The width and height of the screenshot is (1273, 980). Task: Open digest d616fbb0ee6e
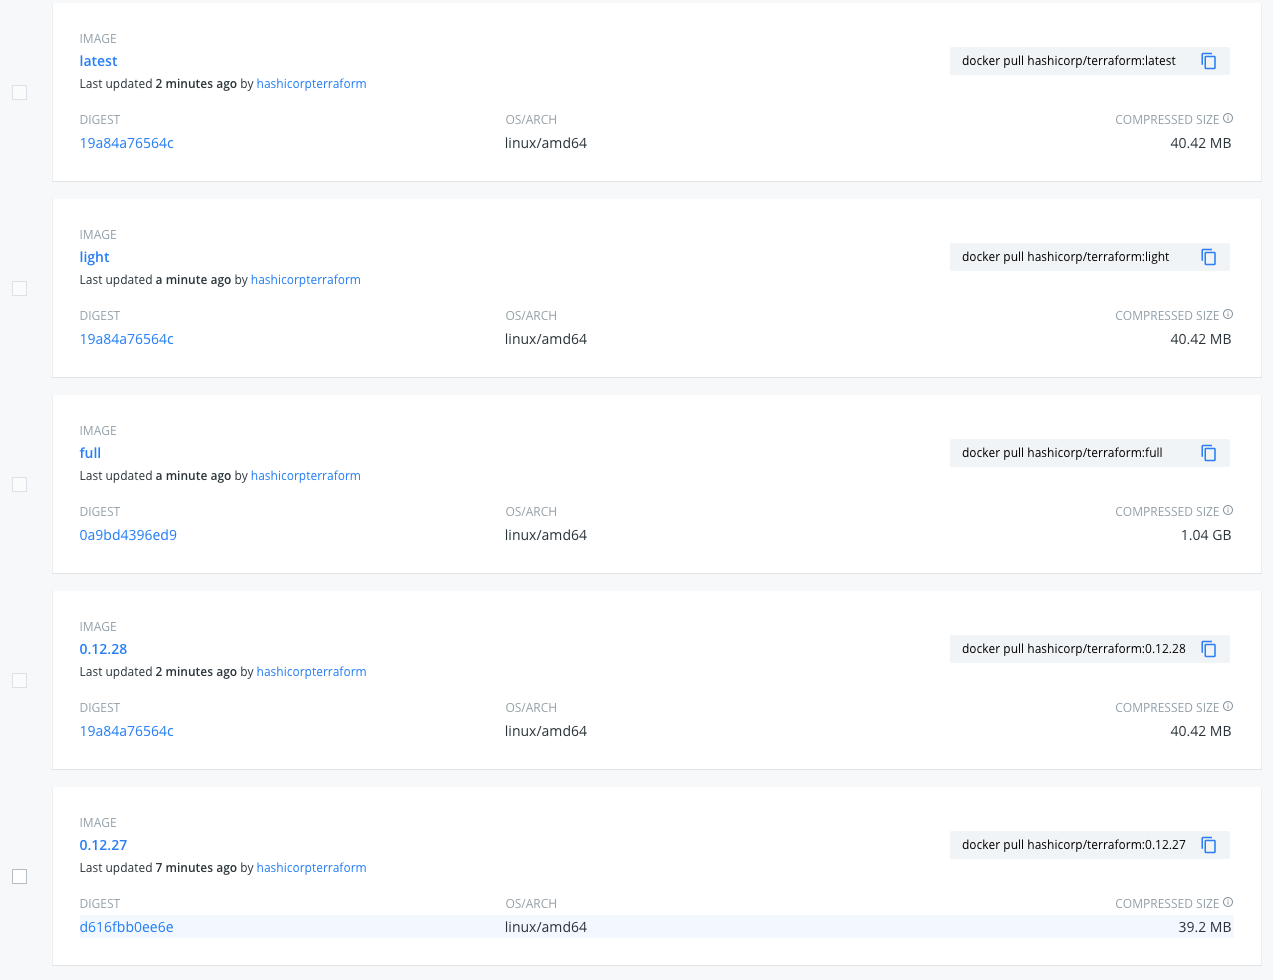[x=126, y=927]
